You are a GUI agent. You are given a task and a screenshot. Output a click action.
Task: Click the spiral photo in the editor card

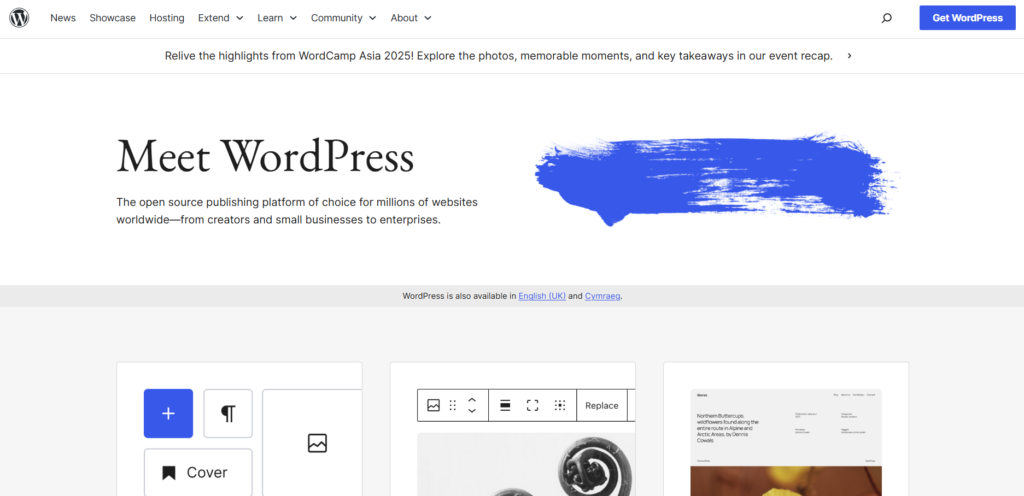[x=526, y=464]
